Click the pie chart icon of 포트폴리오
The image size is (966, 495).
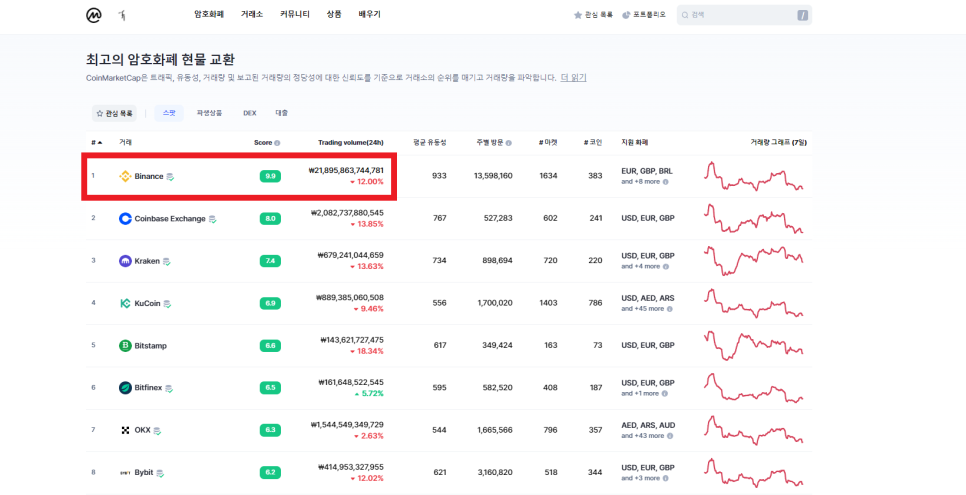click(x=627, y=15)
